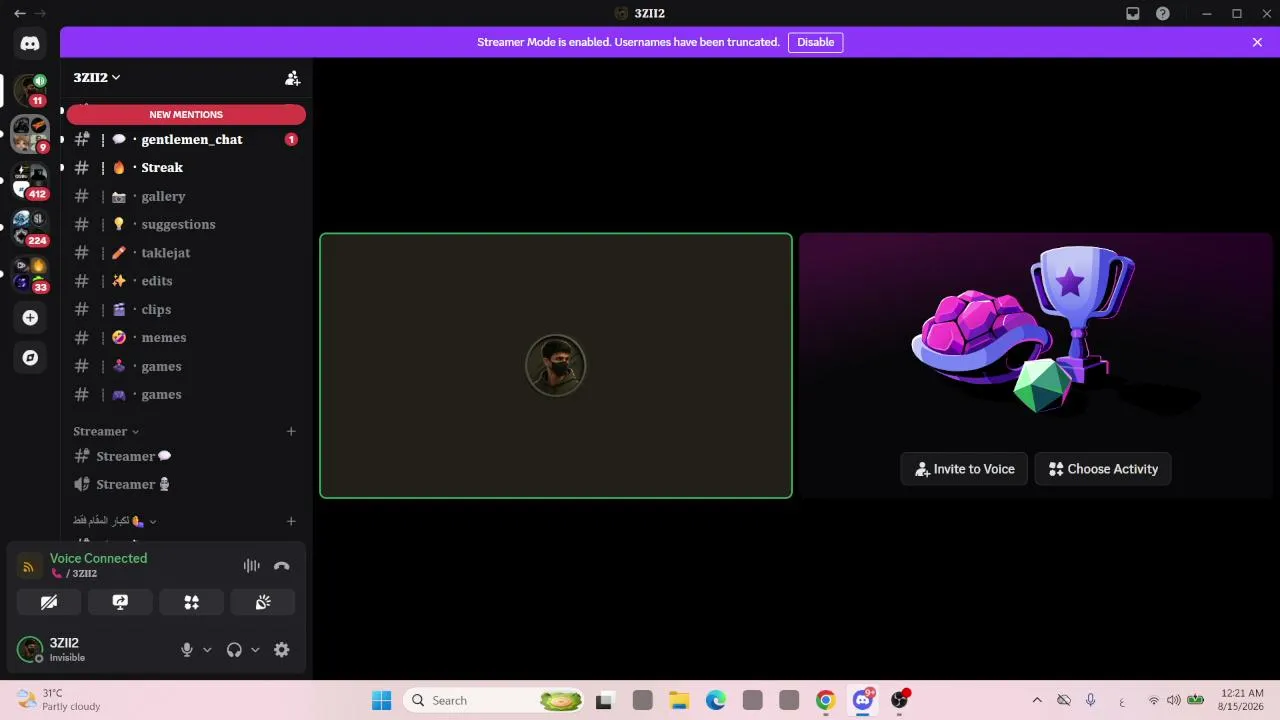Open headphone output options arrow

point(255,649)
